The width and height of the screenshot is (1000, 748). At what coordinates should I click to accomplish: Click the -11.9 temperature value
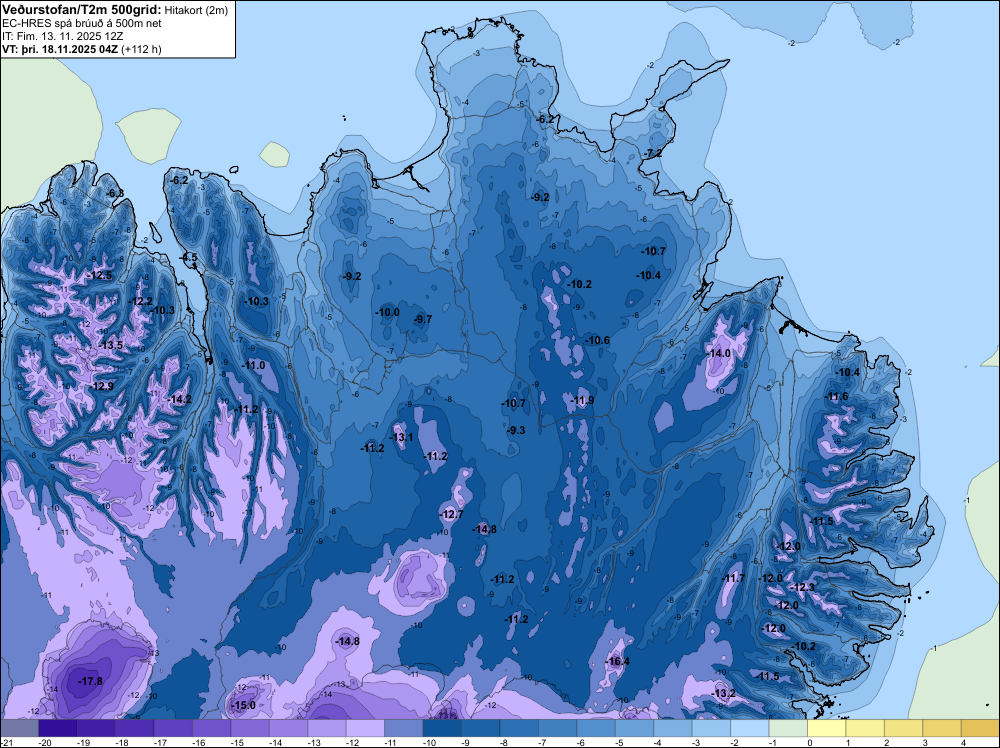(x=582, y=400)
